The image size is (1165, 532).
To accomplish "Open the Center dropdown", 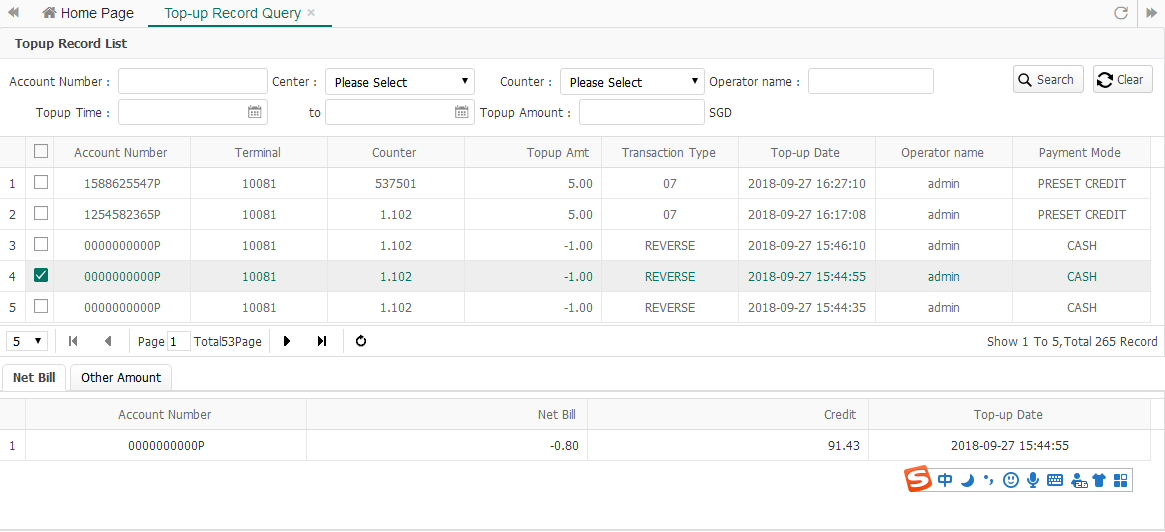I will [400, 82].
